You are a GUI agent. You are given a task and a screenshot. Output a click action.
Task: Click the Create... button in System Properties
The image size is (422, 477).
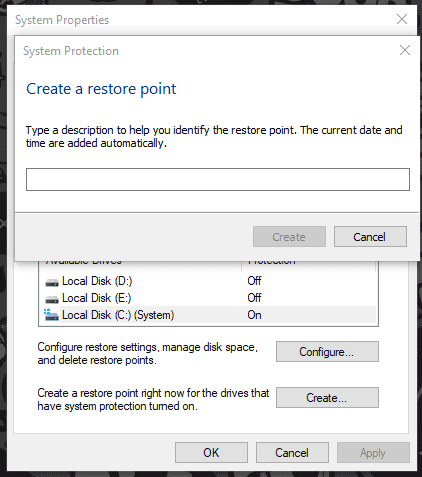[327, 398]
